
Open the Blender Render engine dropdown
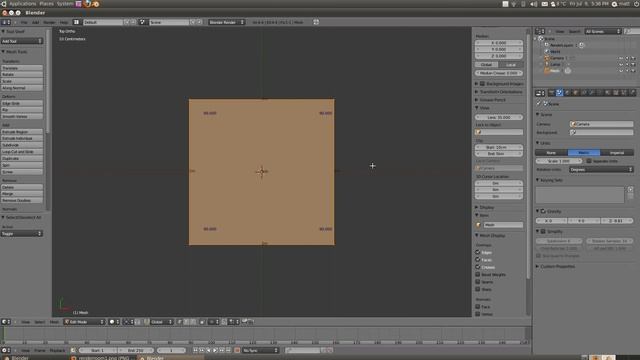(x=227, y=22)
